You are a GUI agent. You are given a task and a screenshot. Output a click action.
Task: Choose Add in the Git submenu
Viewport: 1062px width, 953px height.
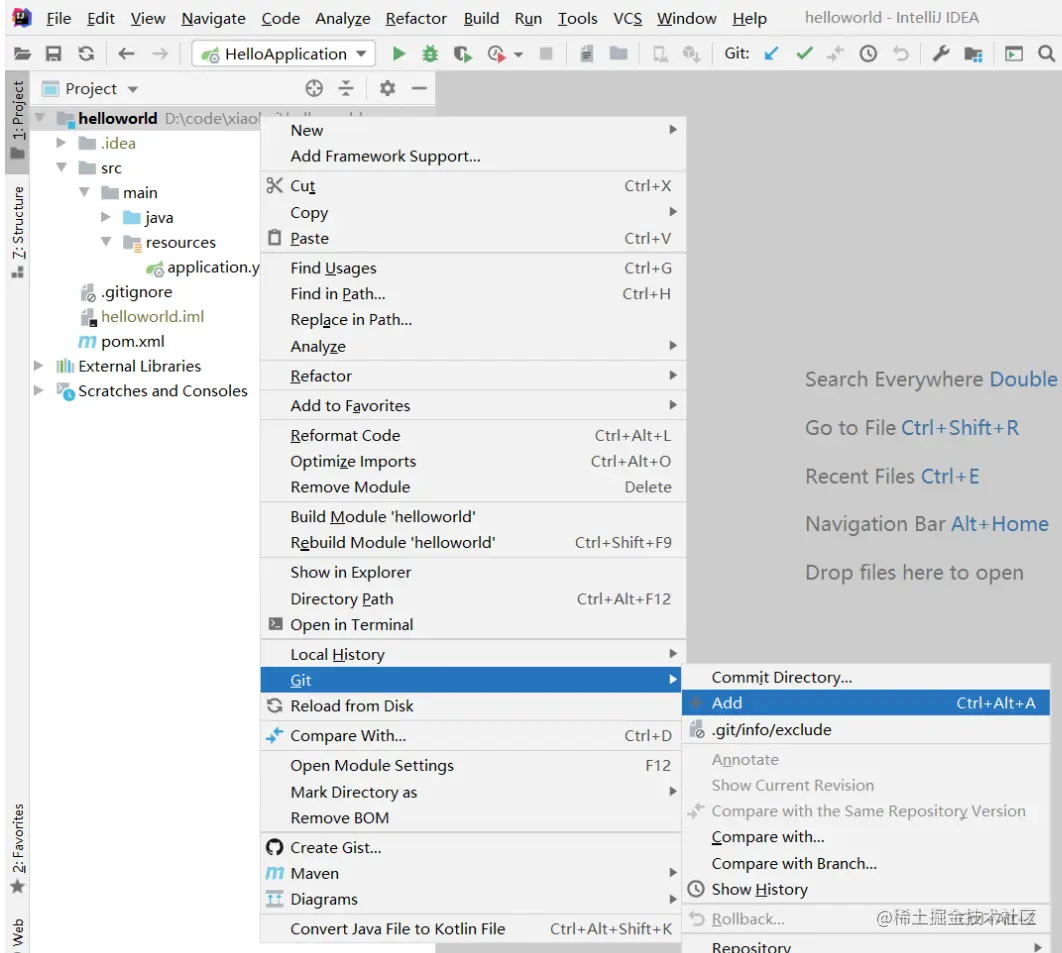click(x=866, y=703)
